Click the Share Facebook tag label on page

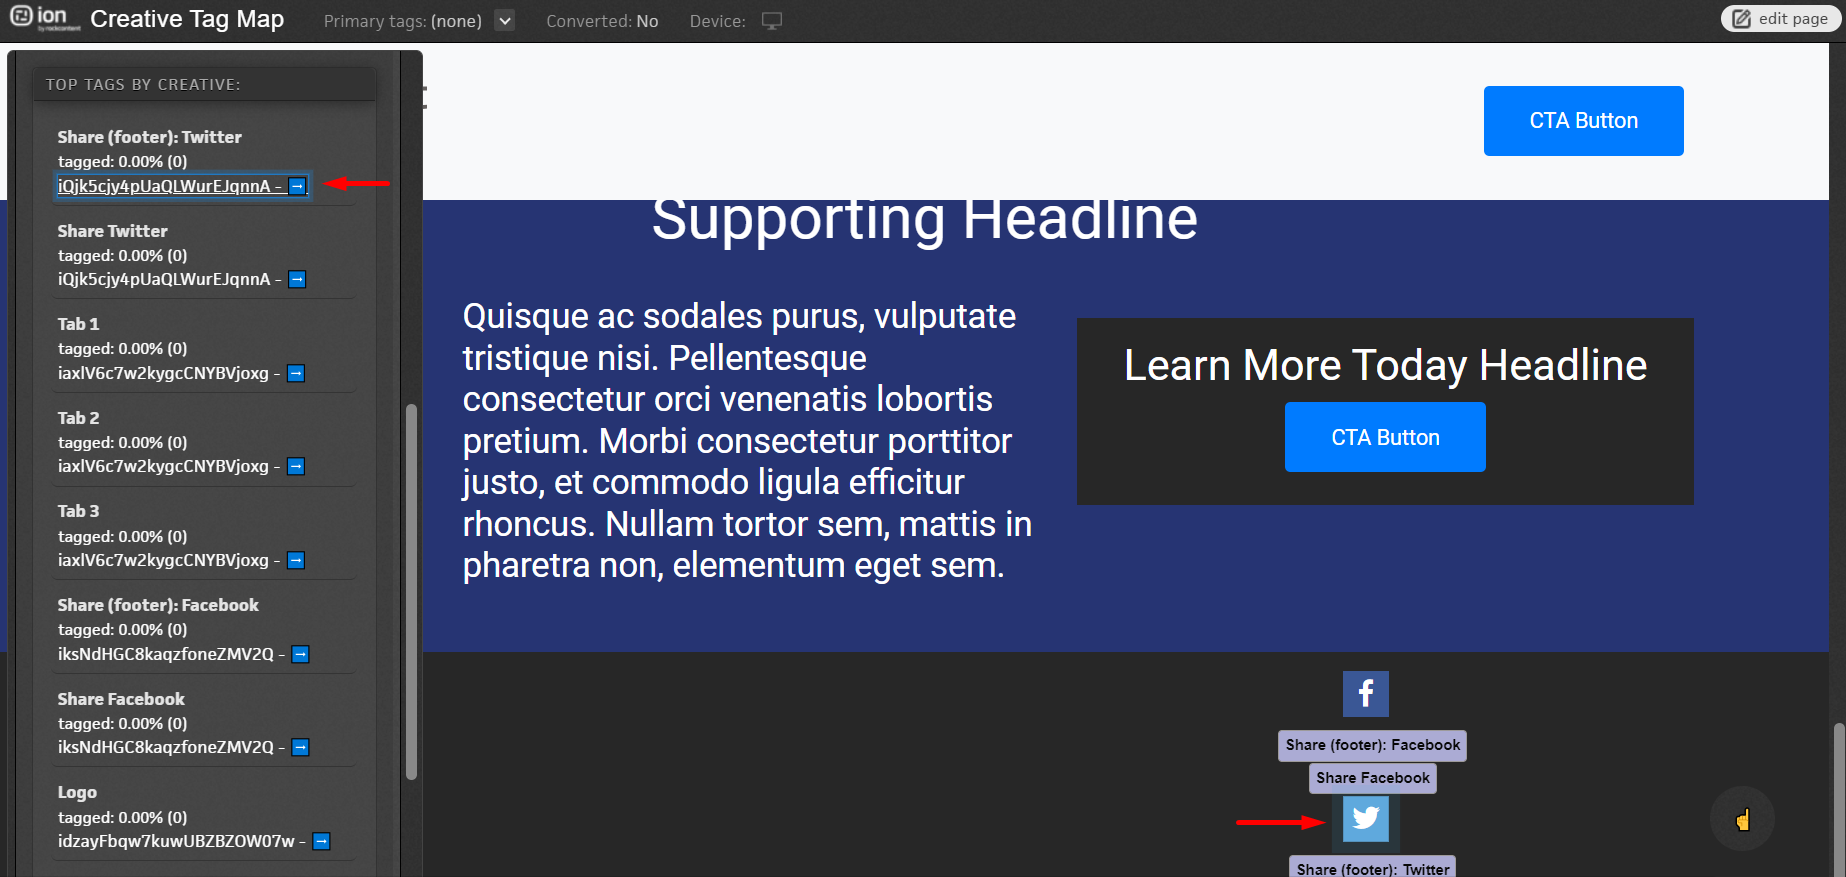pyautogui.click(x=1372, y=778)
